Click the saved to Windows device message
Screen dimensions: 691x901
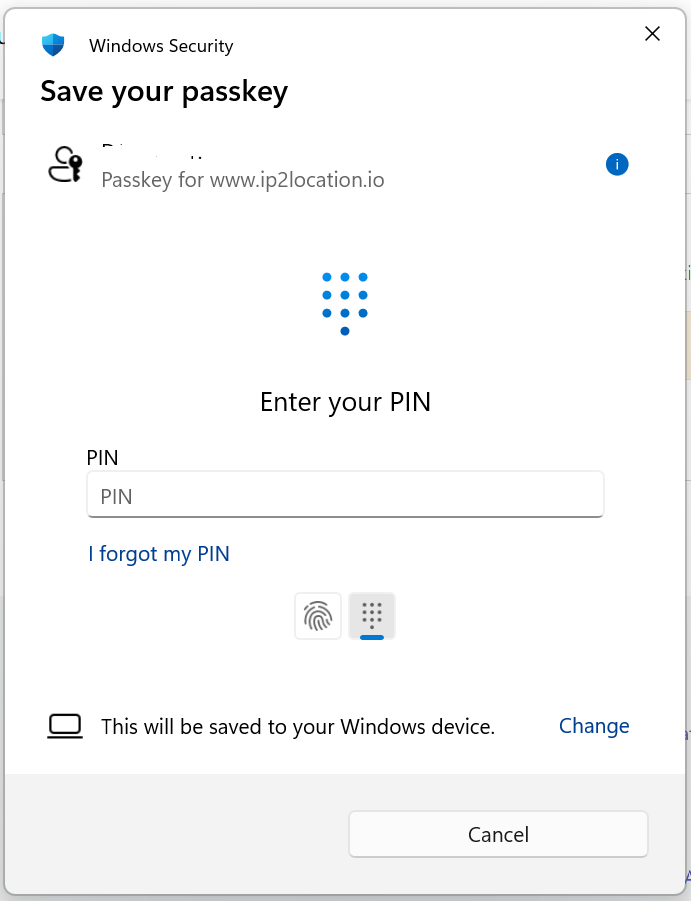[x=298, y=727]
